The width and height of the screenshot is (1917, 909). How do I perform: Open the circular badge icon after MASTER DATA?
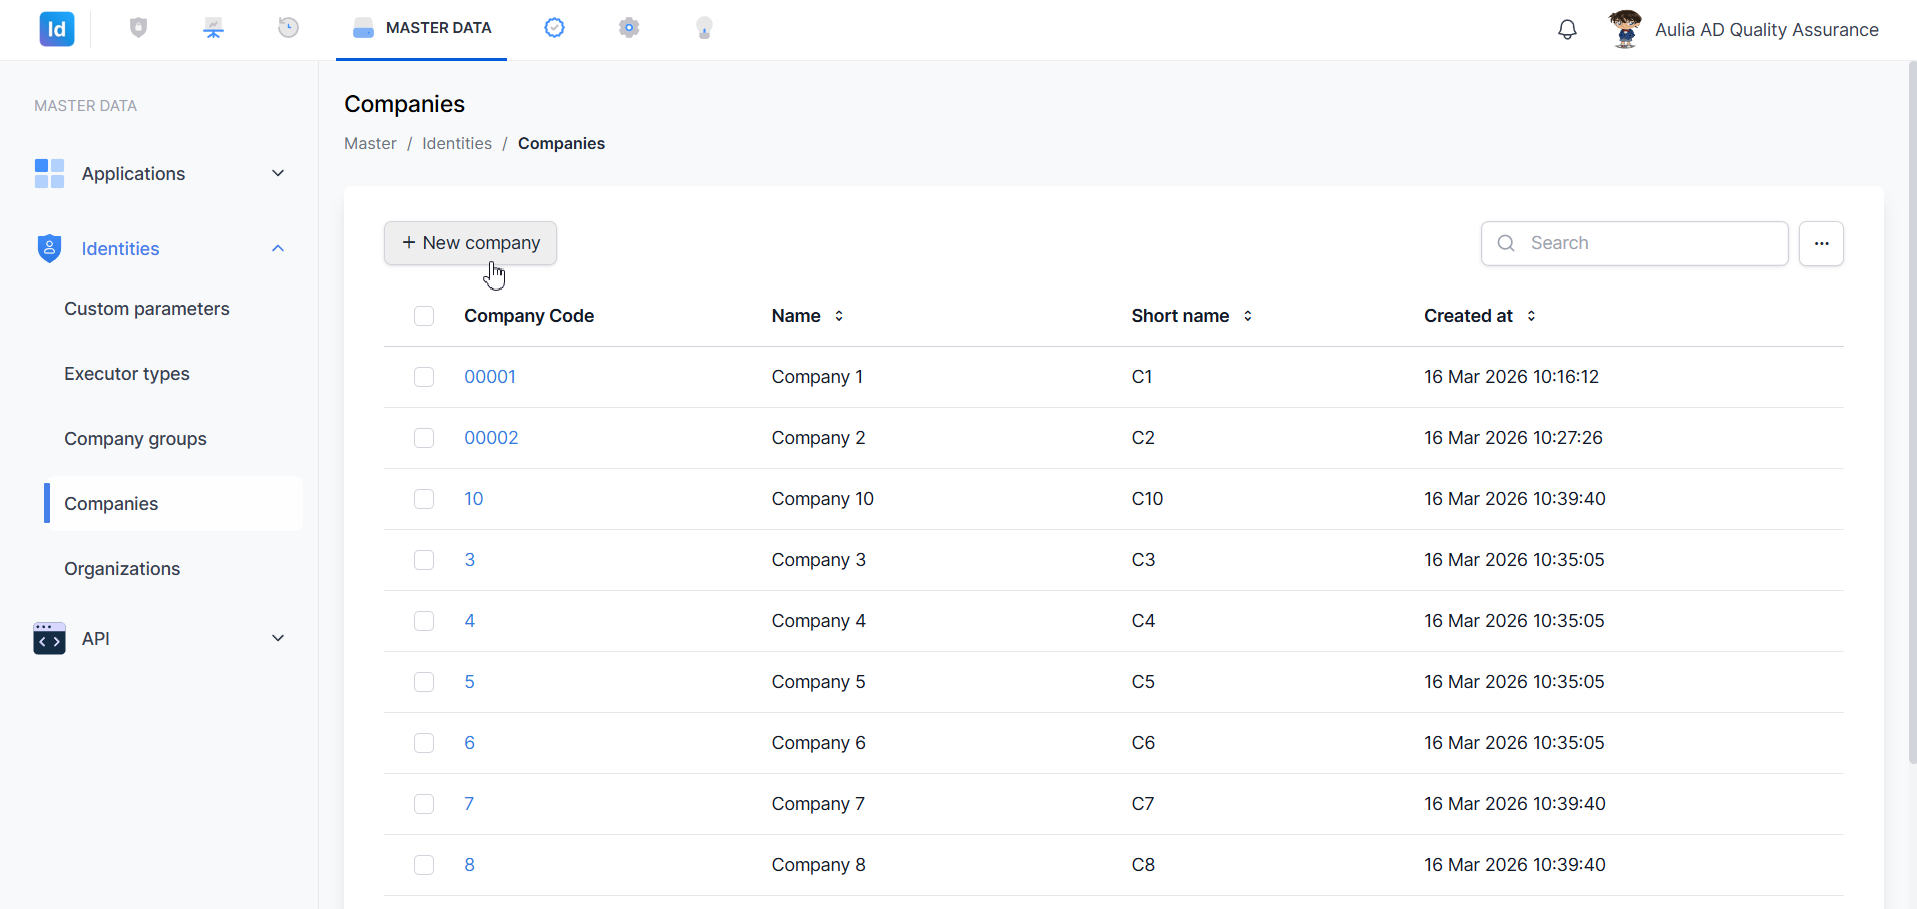(x=554, y=28)
